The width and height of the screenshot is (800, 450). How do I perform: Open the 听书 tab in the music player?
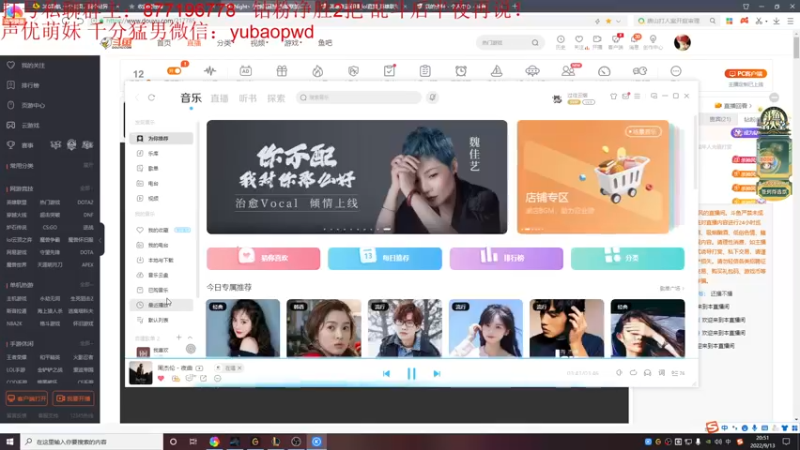248,98
